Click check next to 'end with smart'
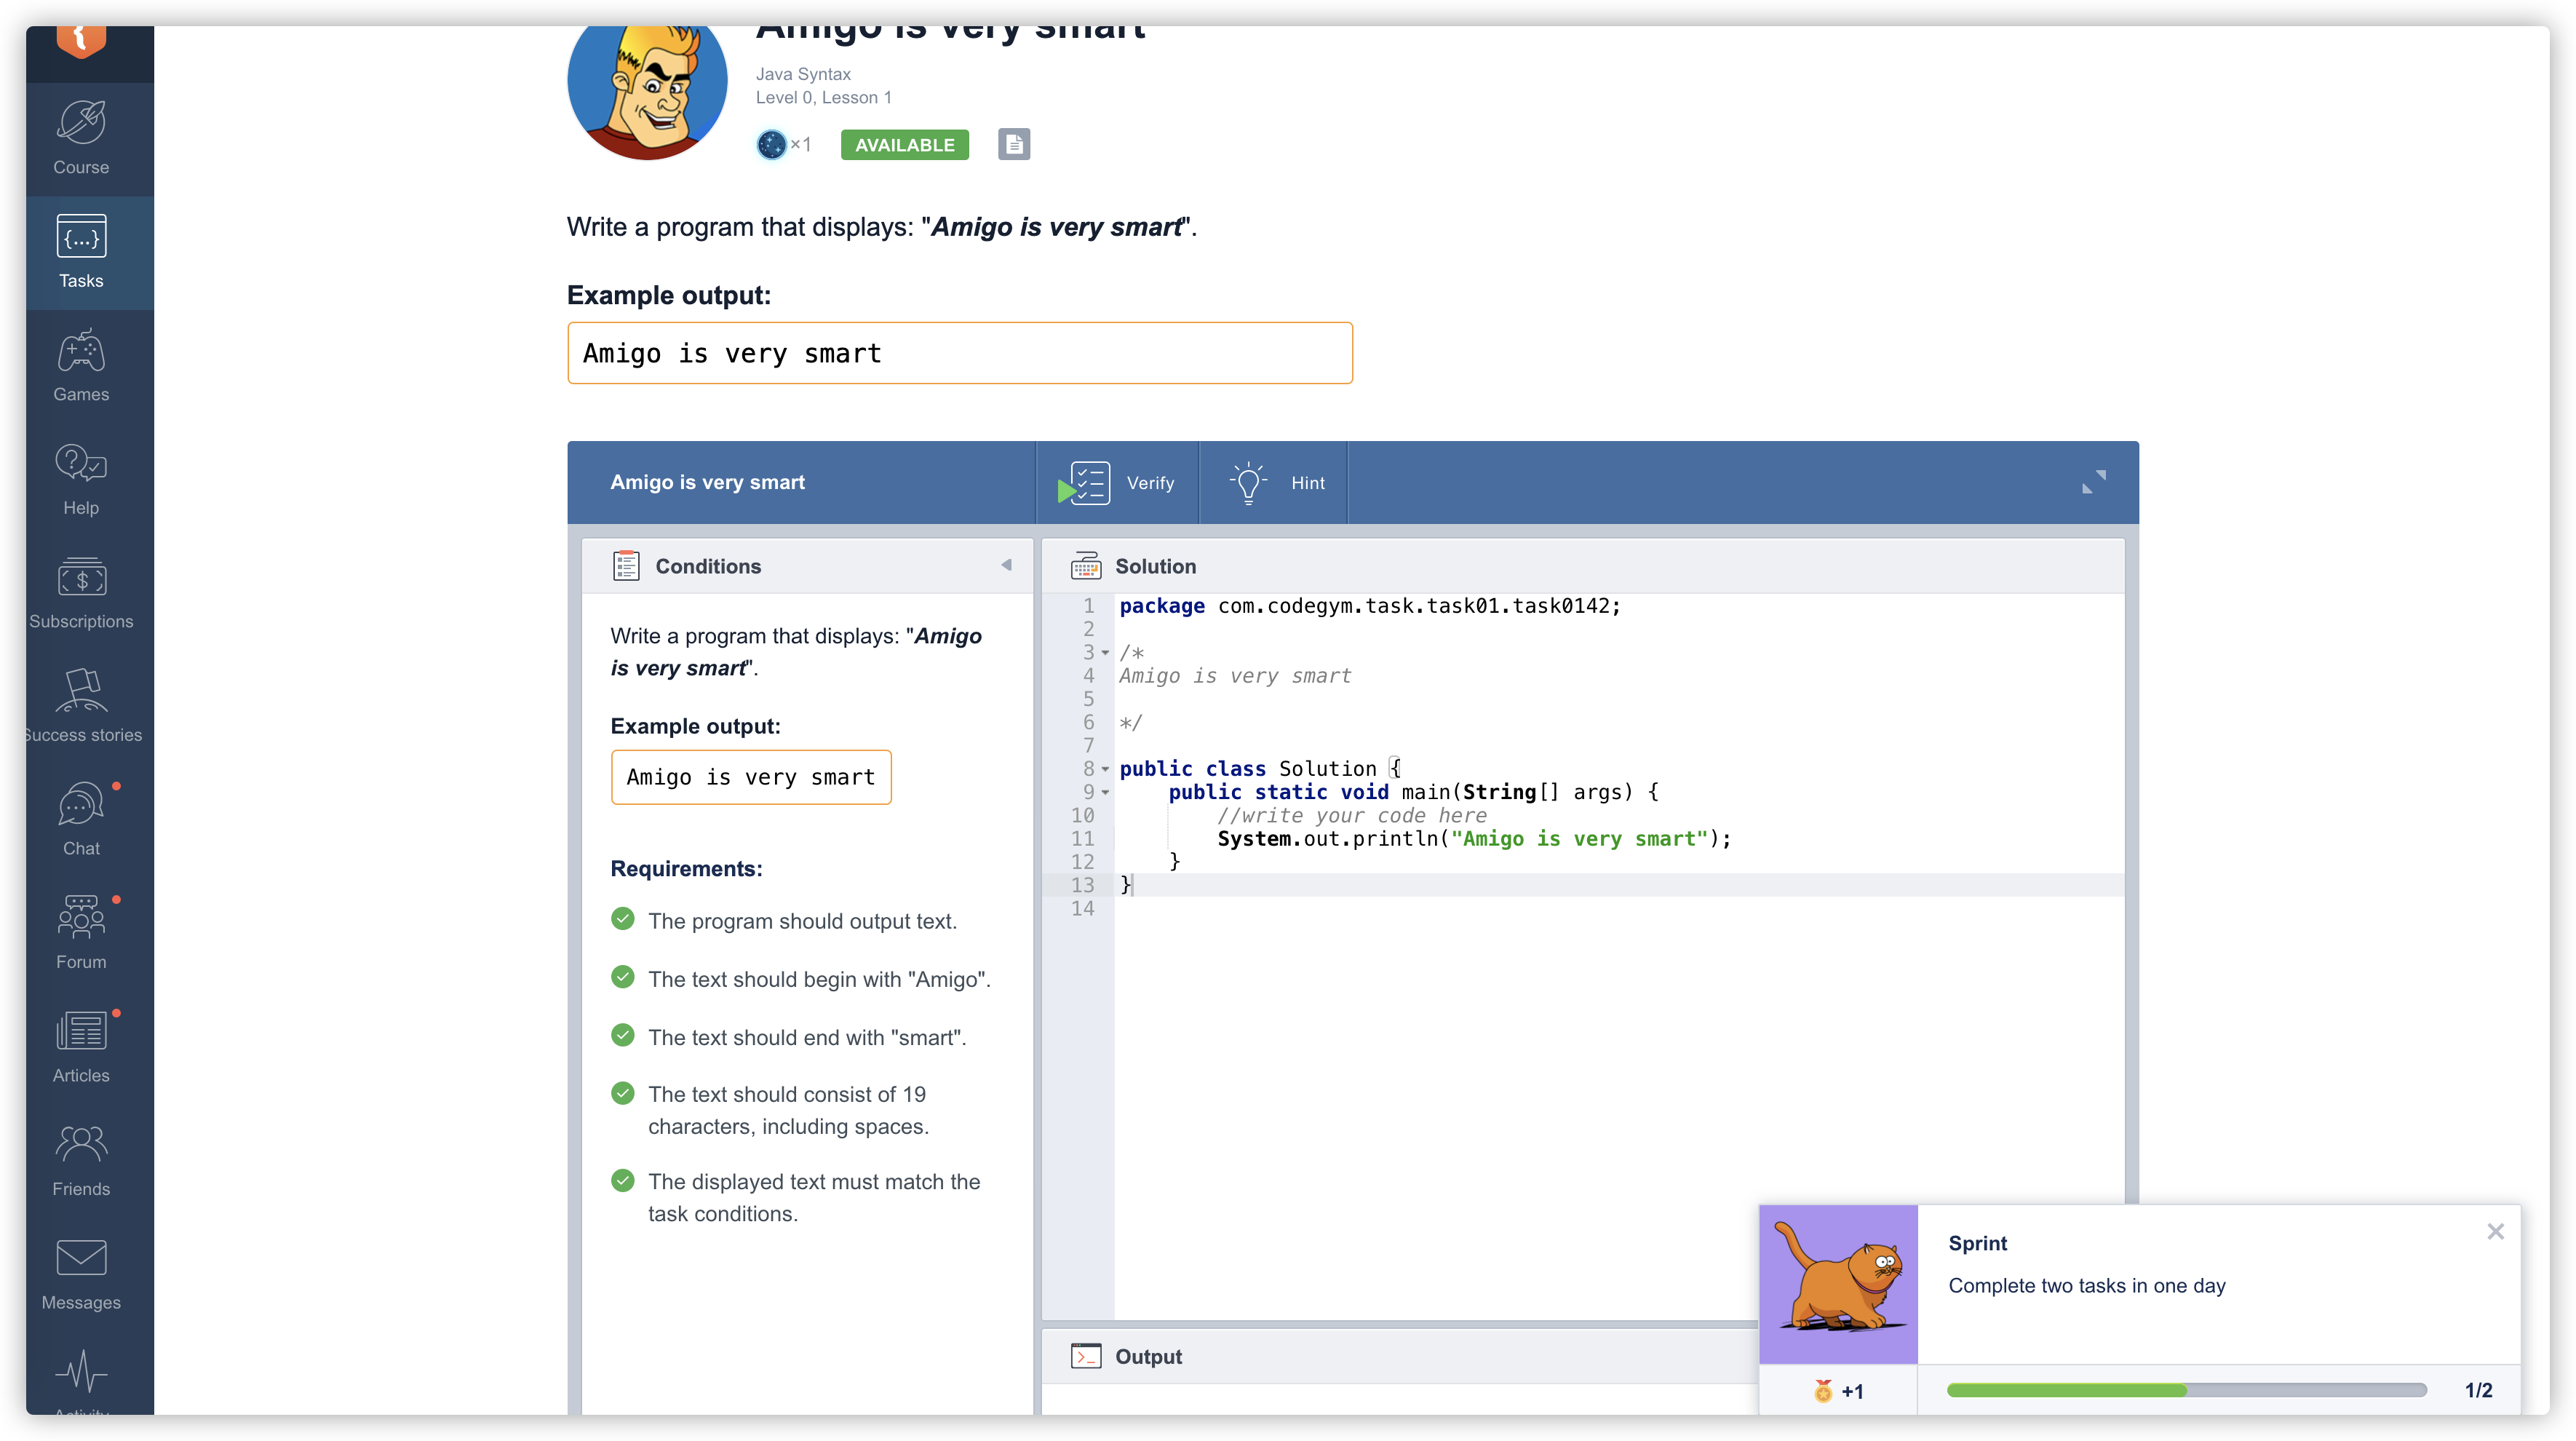The image size is (2576, 1441). point(622,1035)
